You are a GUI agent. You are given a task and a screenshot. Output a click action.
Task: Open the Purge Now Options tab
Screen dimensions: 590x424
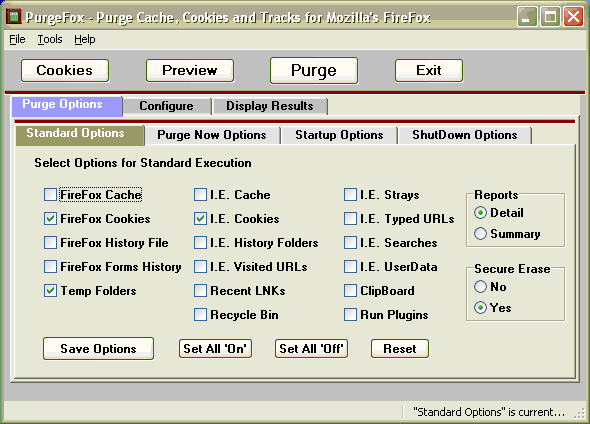tap(212, 135)
